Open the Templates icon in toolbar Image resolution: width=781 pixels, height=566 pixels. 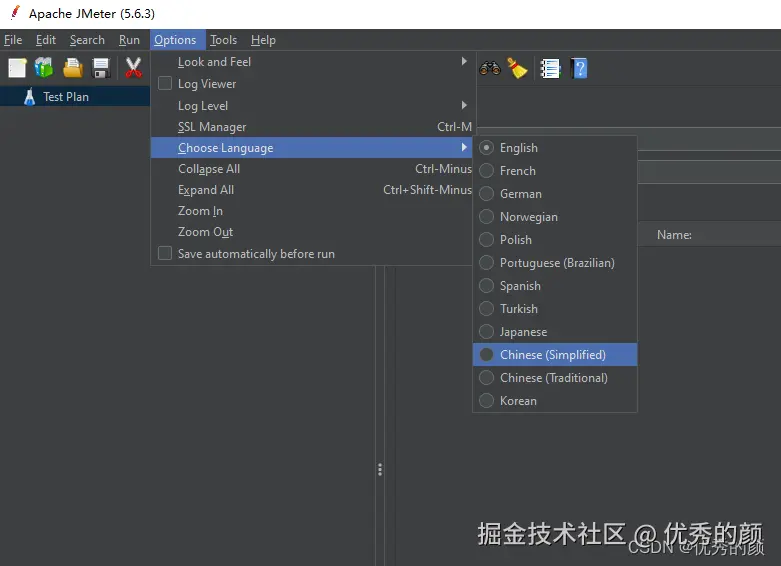click(x=44, y=68)
